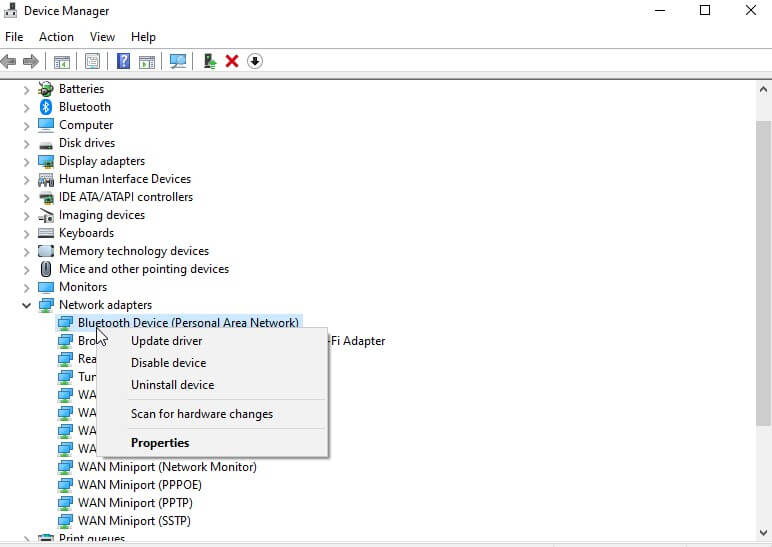Select WAN Miniport (Network Monitor)
This screenshot has height=547, width=772.
coord(167,467)
